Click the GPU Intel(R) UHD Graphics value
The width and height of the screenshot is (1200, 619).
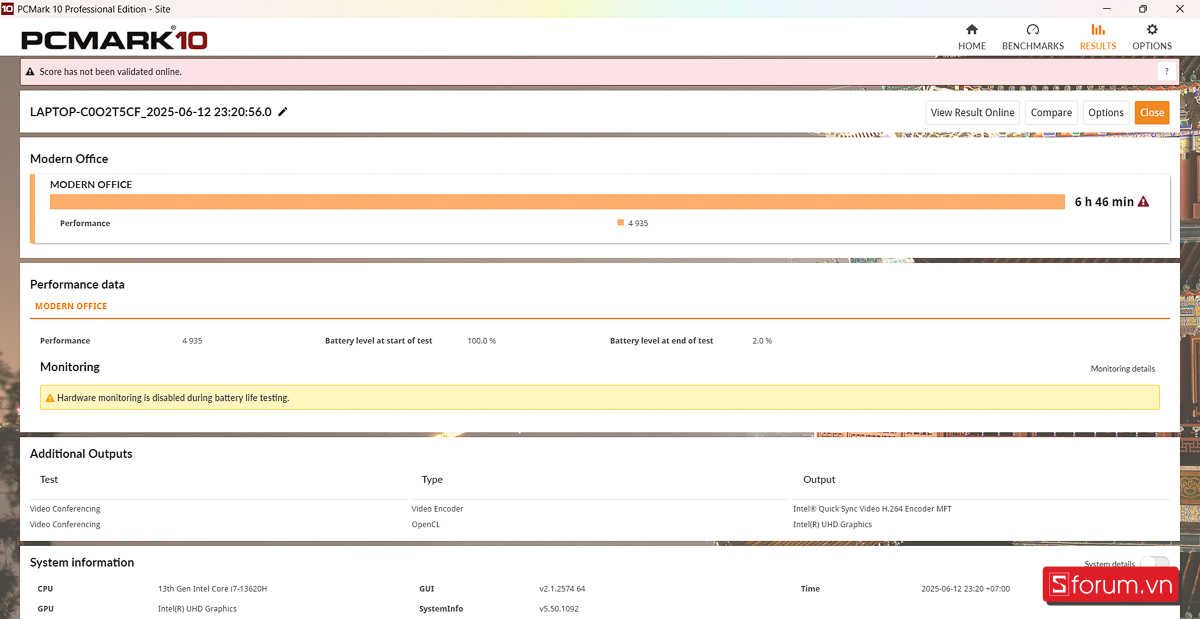pos(197,608)
